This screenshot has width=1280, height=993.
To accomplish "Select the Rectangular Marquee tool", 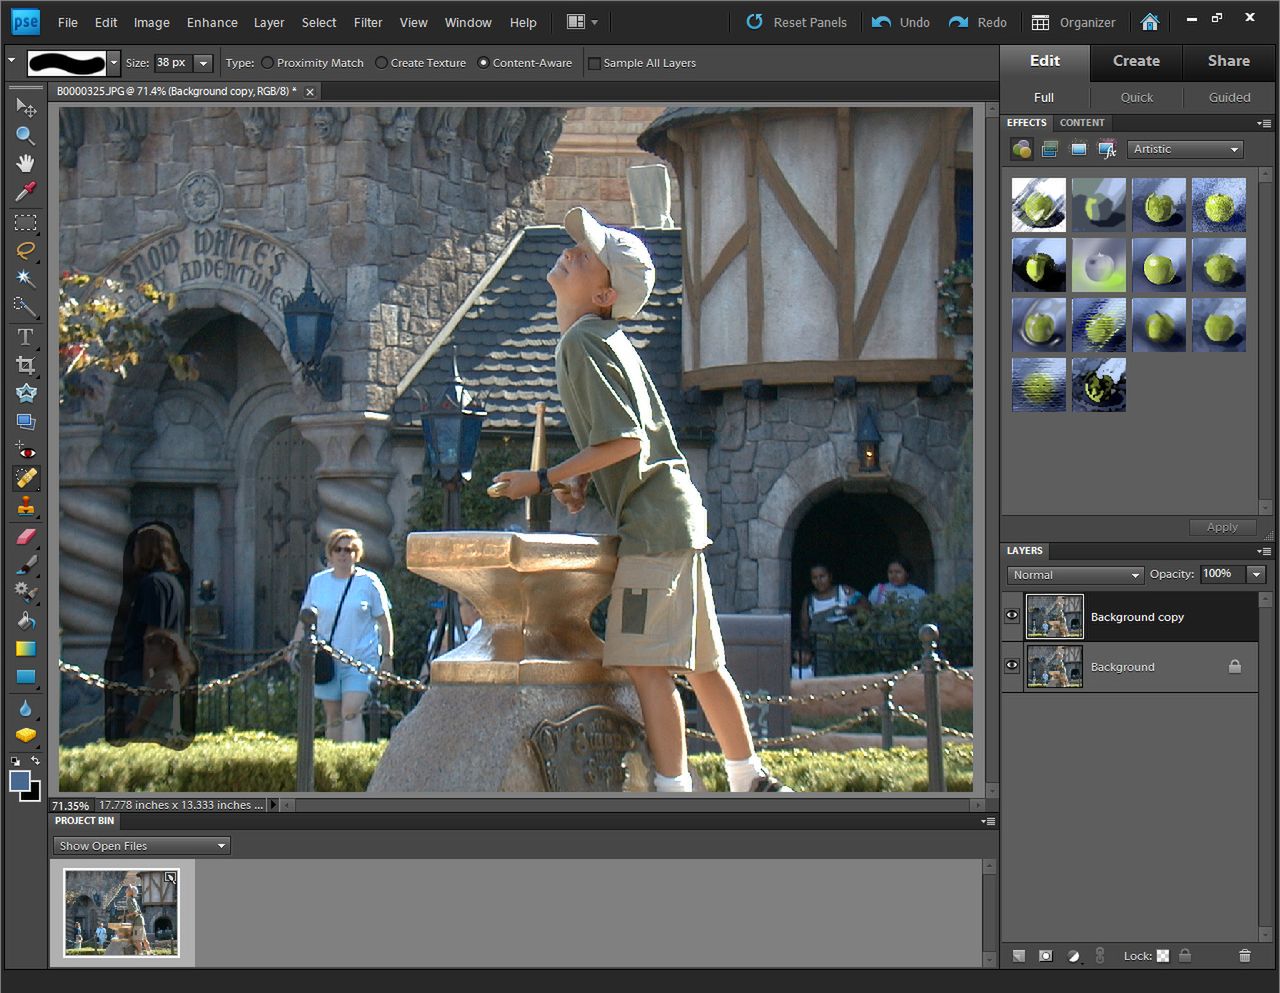I will [26, 222].
